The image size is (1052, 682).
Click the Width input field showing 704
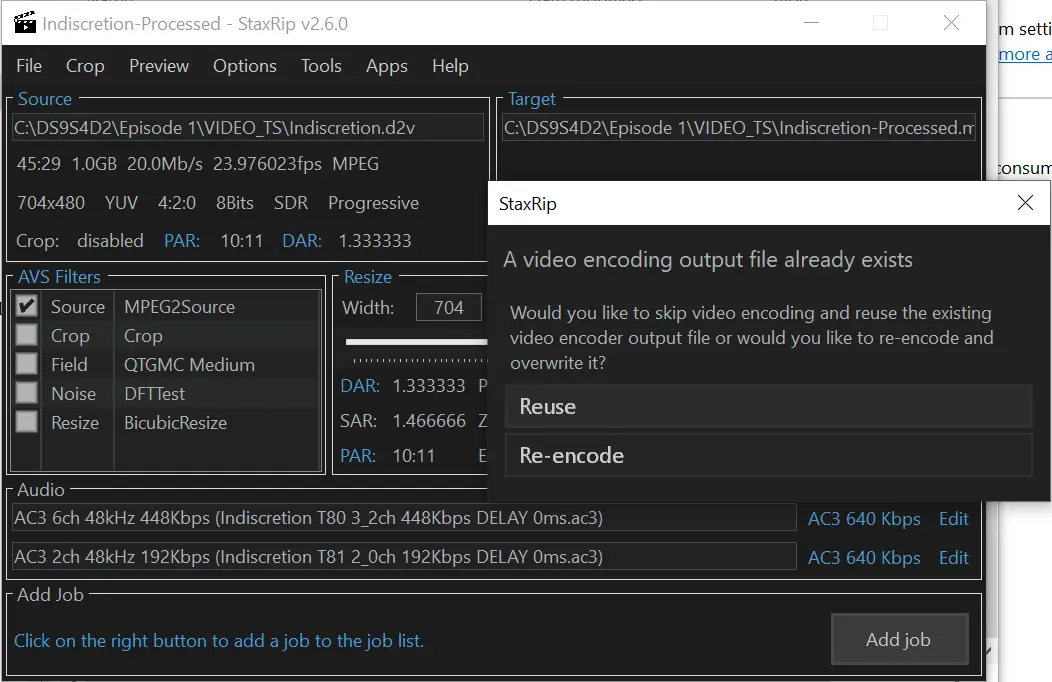pyautogui.click(x=448, y=308)
